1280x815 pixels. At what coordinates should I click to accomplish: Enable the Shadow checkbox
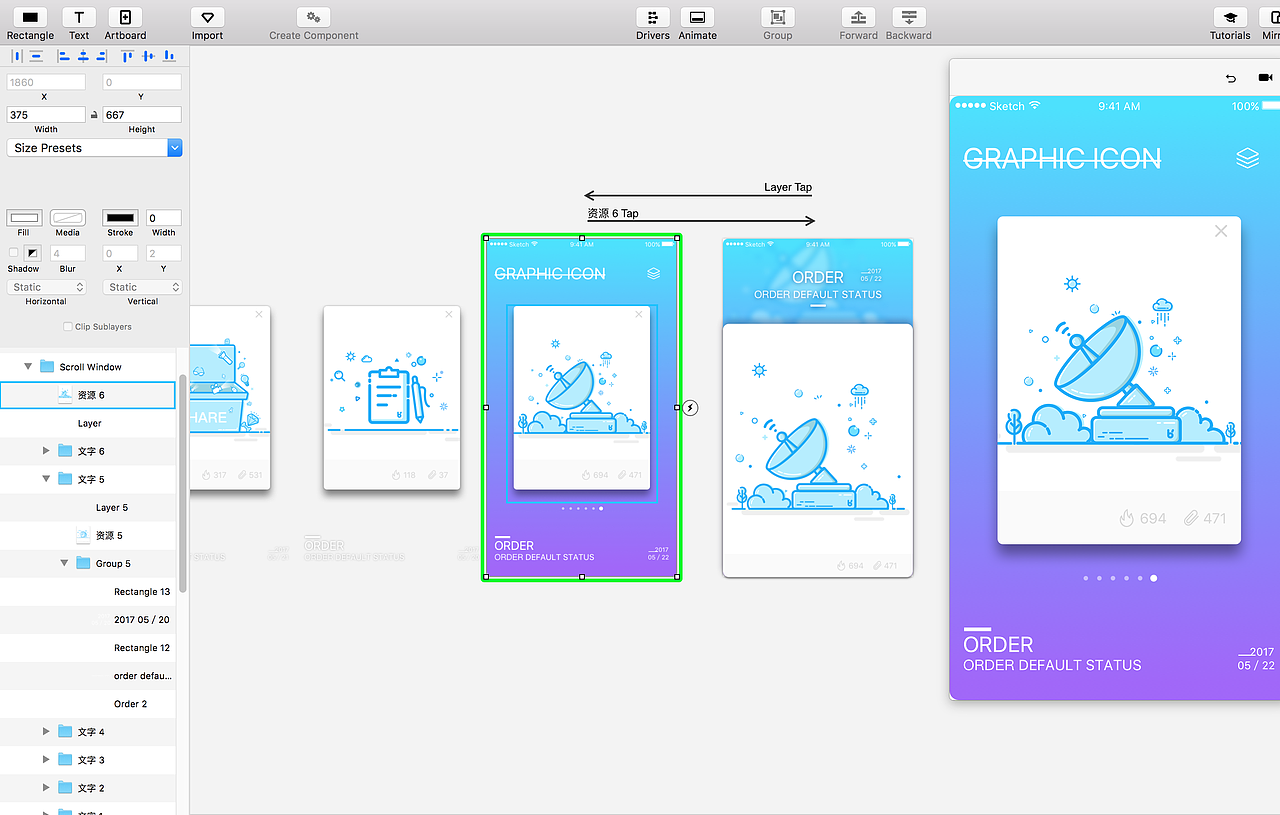coord(13,253)
